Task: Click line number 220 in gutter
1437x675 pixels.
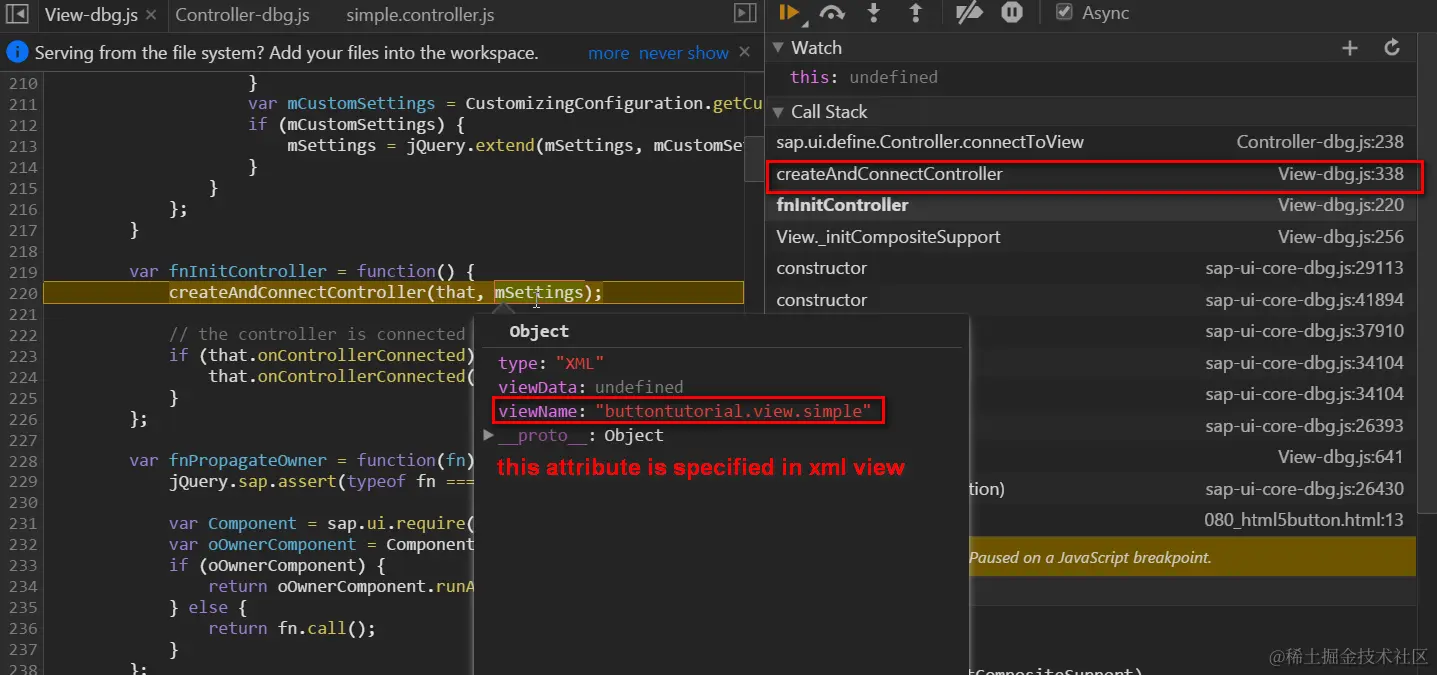Action: coord(21,293)
